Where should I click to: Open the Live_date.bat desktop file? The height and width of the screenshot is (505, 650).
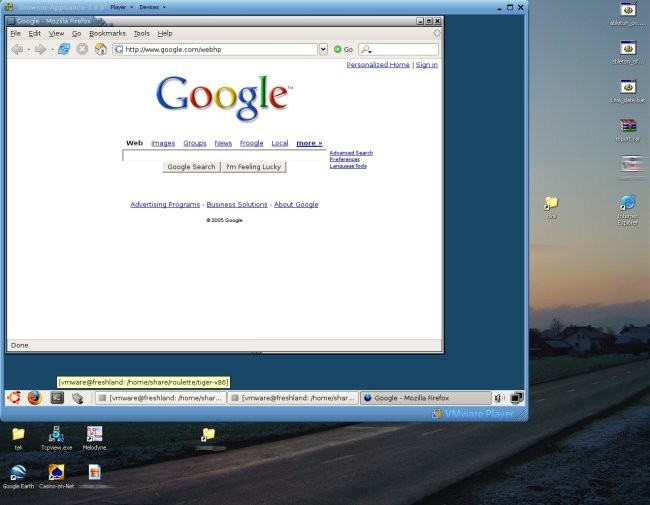pos(628,91)
